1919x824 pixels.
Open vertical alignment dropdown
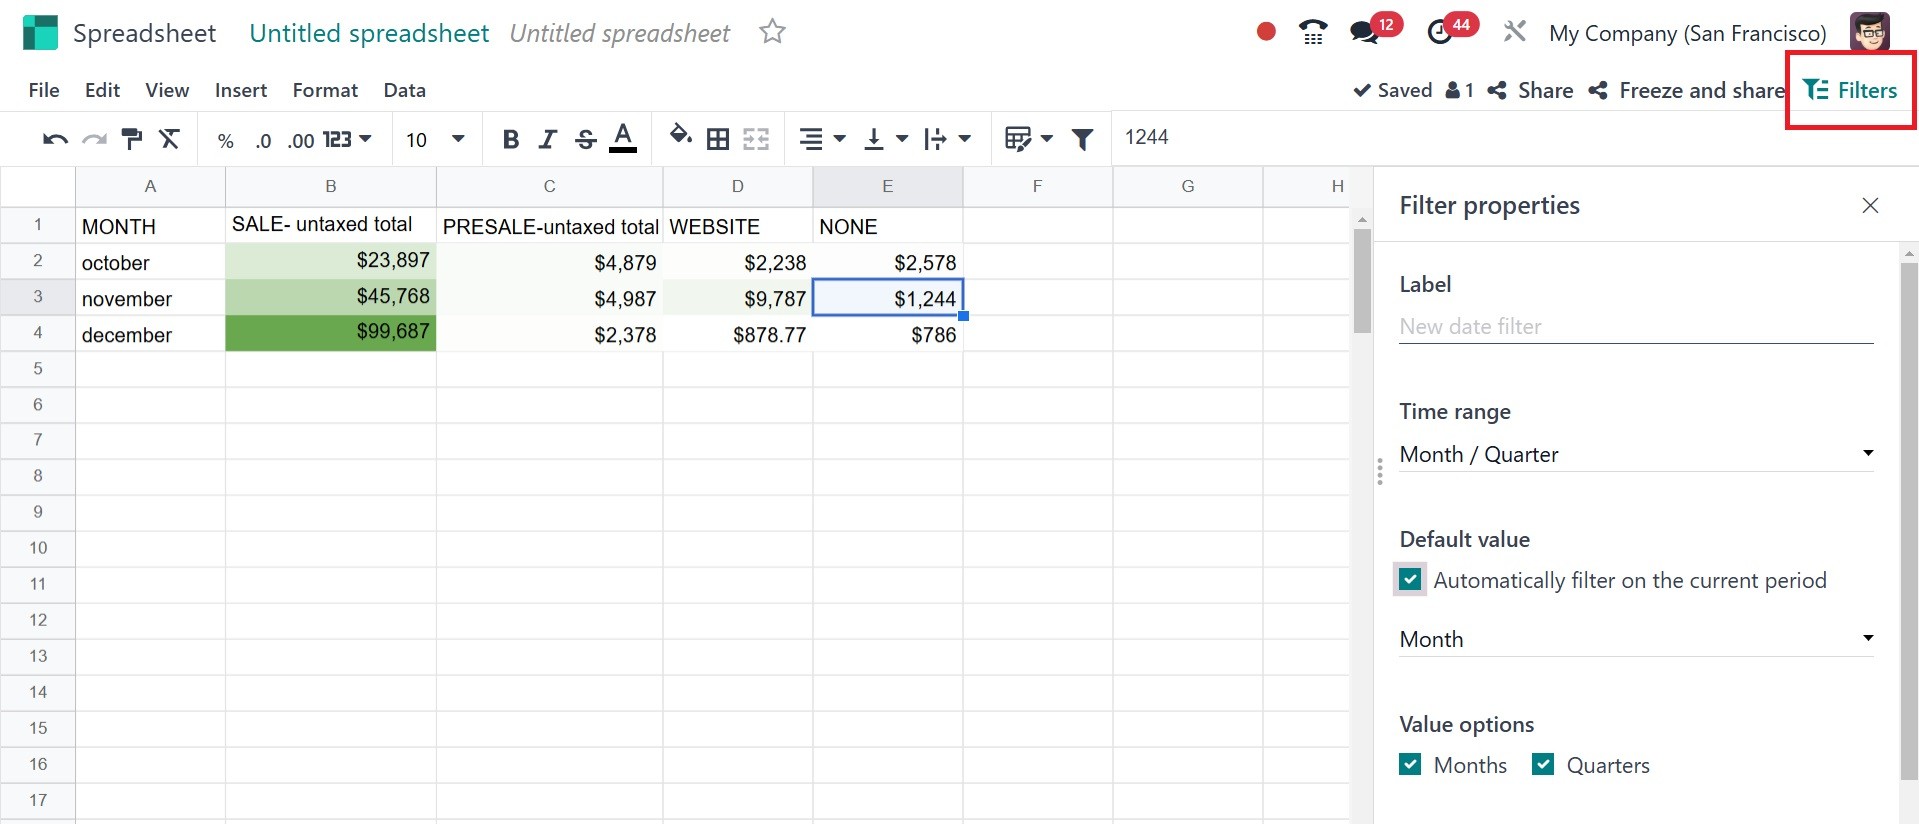click(x=885, y=139)
